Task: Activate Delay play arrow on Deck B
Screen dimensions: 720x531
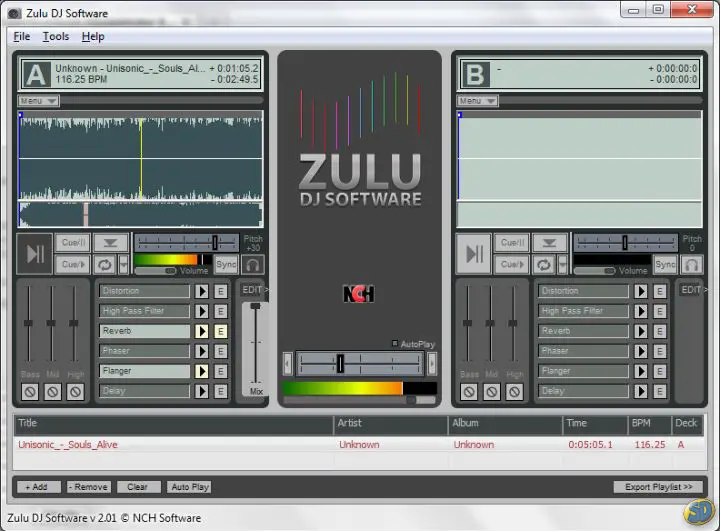Action: 641,391
